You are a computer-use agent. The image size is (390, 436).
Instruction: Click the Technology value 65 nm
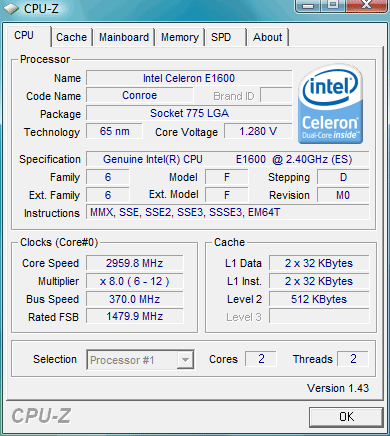(114, 131)
